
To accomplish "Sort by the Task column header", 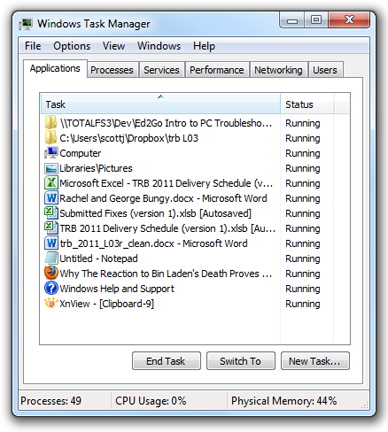I will pos(161,104).
